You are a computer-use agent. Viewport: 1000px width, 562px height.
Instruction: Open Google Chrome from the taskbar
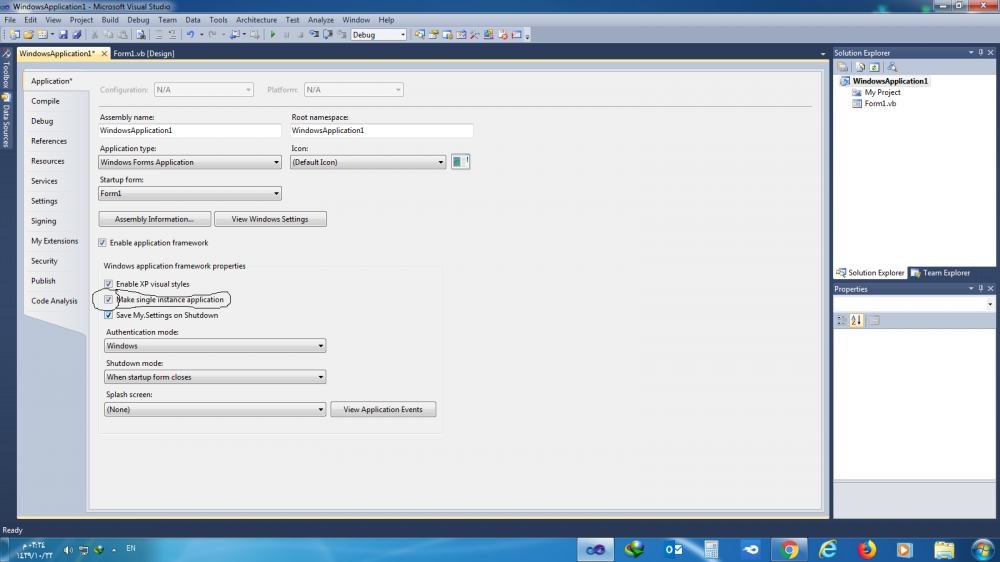[x=789, y=549]
